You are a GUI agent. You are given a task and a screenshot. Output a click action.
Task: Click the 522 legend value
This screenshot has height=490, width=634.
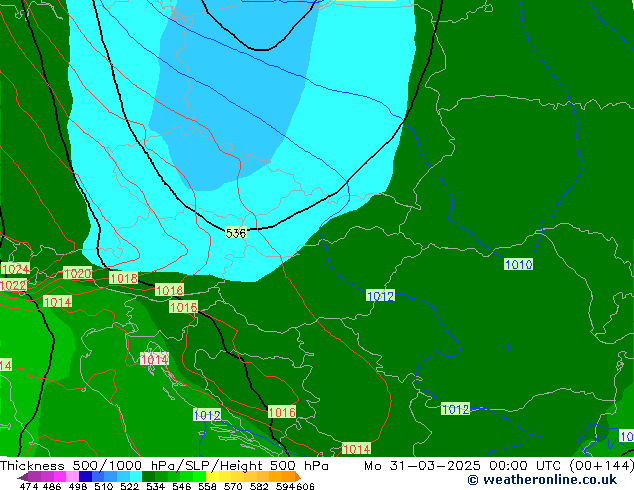[x=129, y=486]
